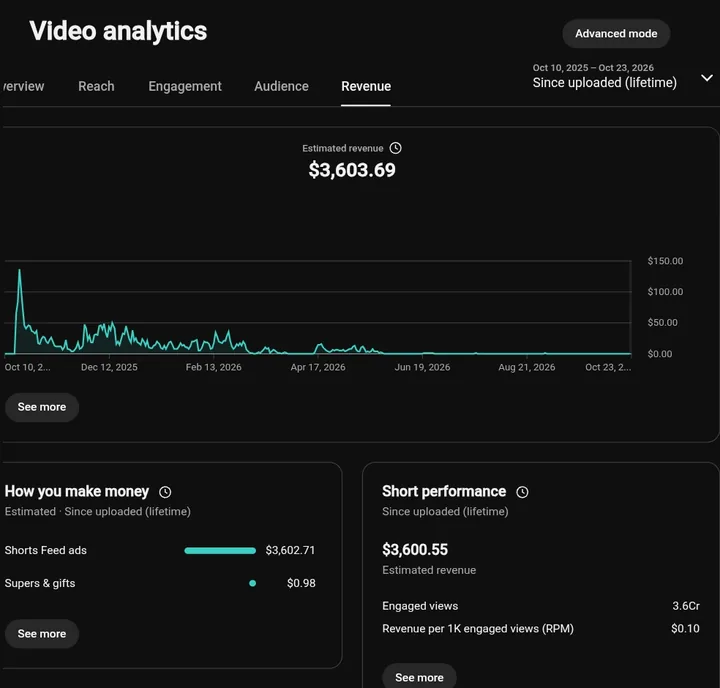This screenshot has width=720, height=688.
Task: Click the Advanced mode button
Action: tap(616, 34)
